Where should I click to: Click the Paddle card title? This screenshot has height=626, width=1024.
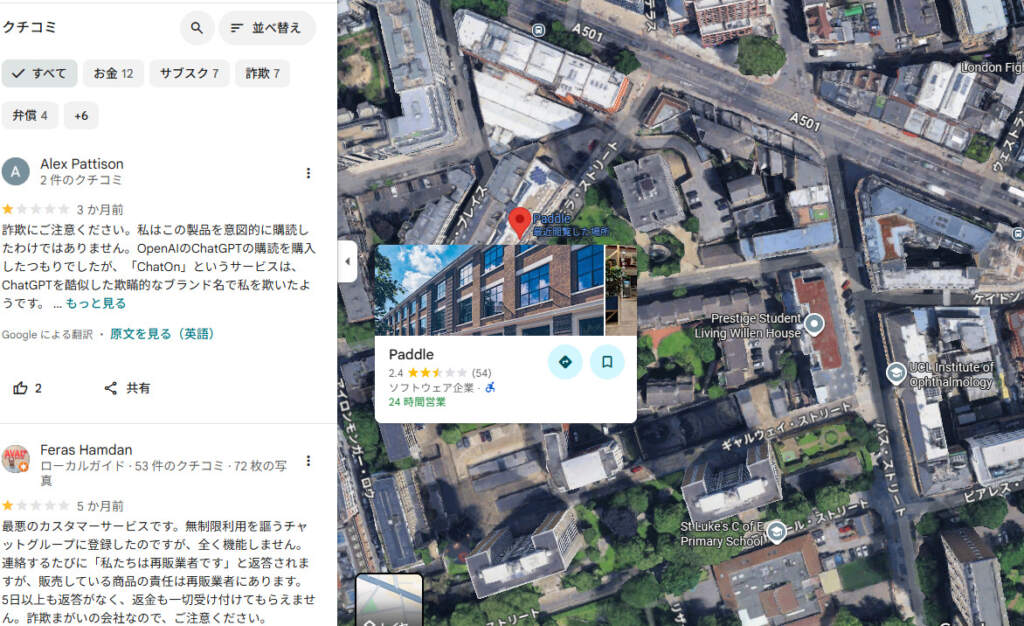411,354
